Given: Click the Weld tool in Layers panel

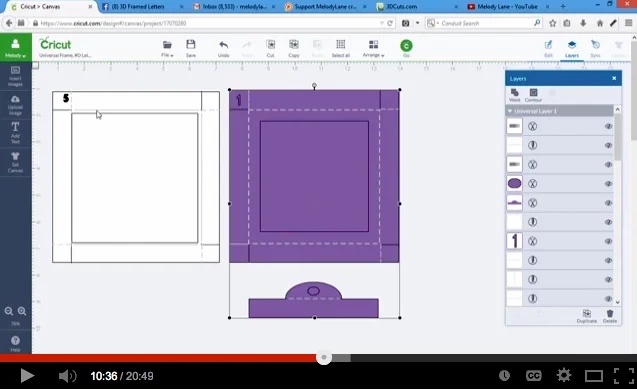Looking at the screenshot, I should pyautogui.click(x=514, y=95).
